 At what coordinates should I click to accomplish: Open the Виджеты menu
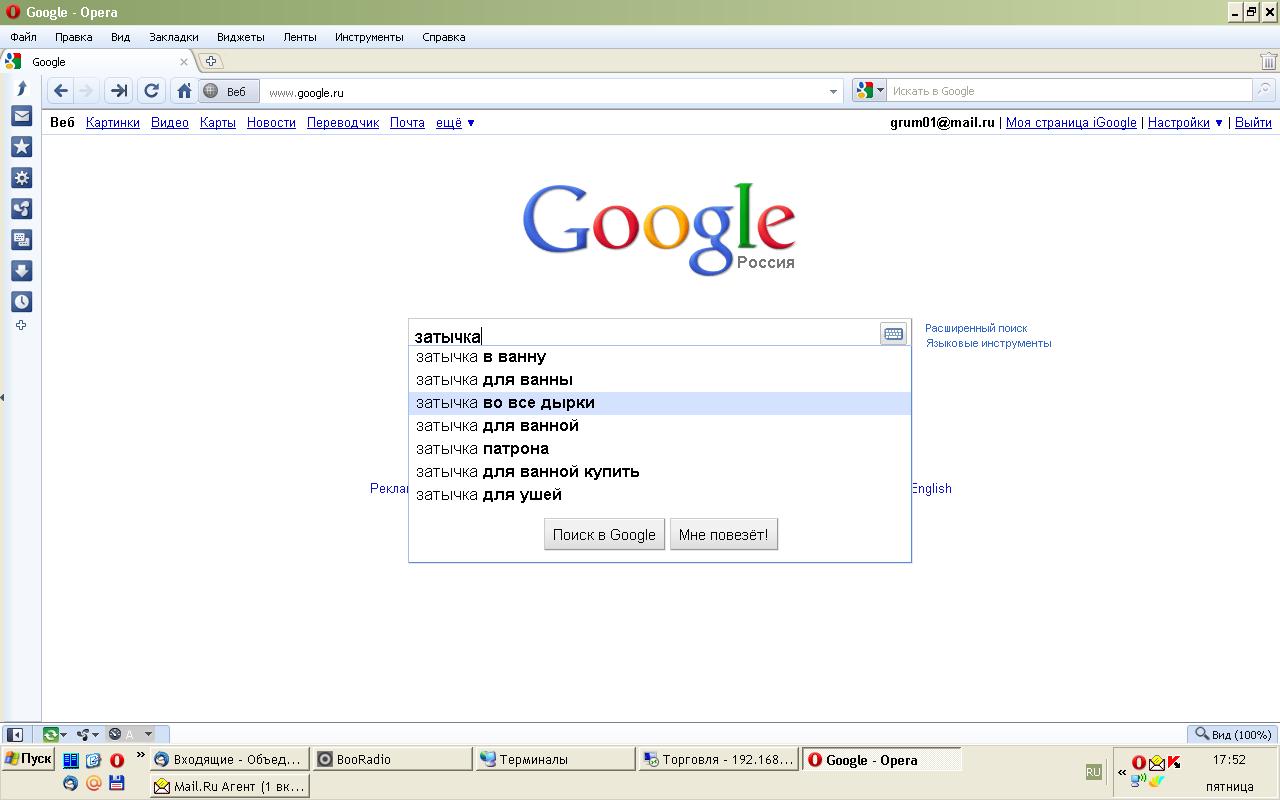point(241,37)
